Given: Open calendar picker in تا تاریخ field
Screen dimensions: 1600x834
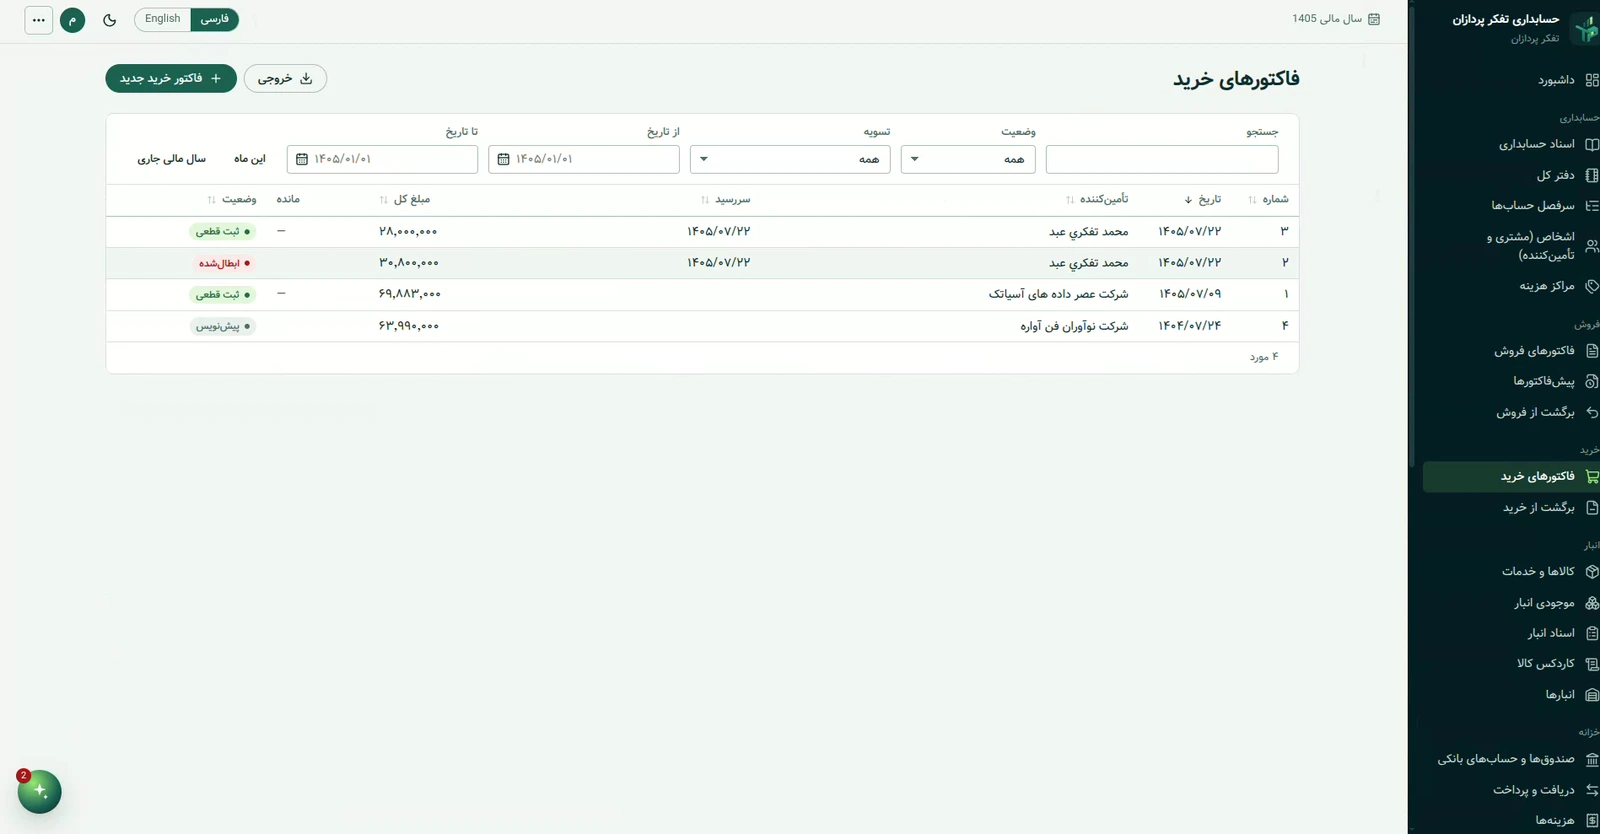Looking at the screenshot, I should point(302,159).
